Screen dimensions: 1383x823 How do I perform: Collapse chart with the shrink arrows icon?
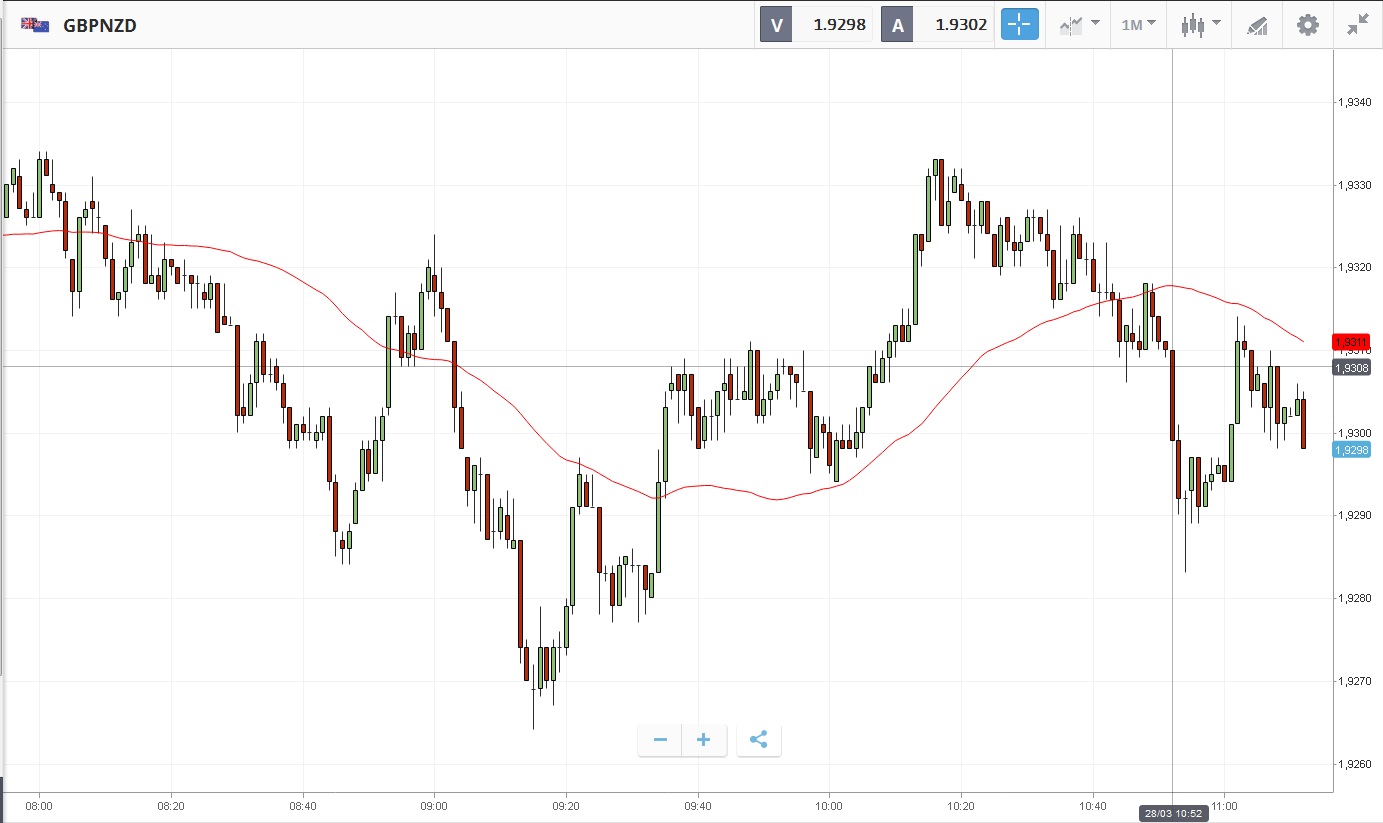pos(1357,25)
